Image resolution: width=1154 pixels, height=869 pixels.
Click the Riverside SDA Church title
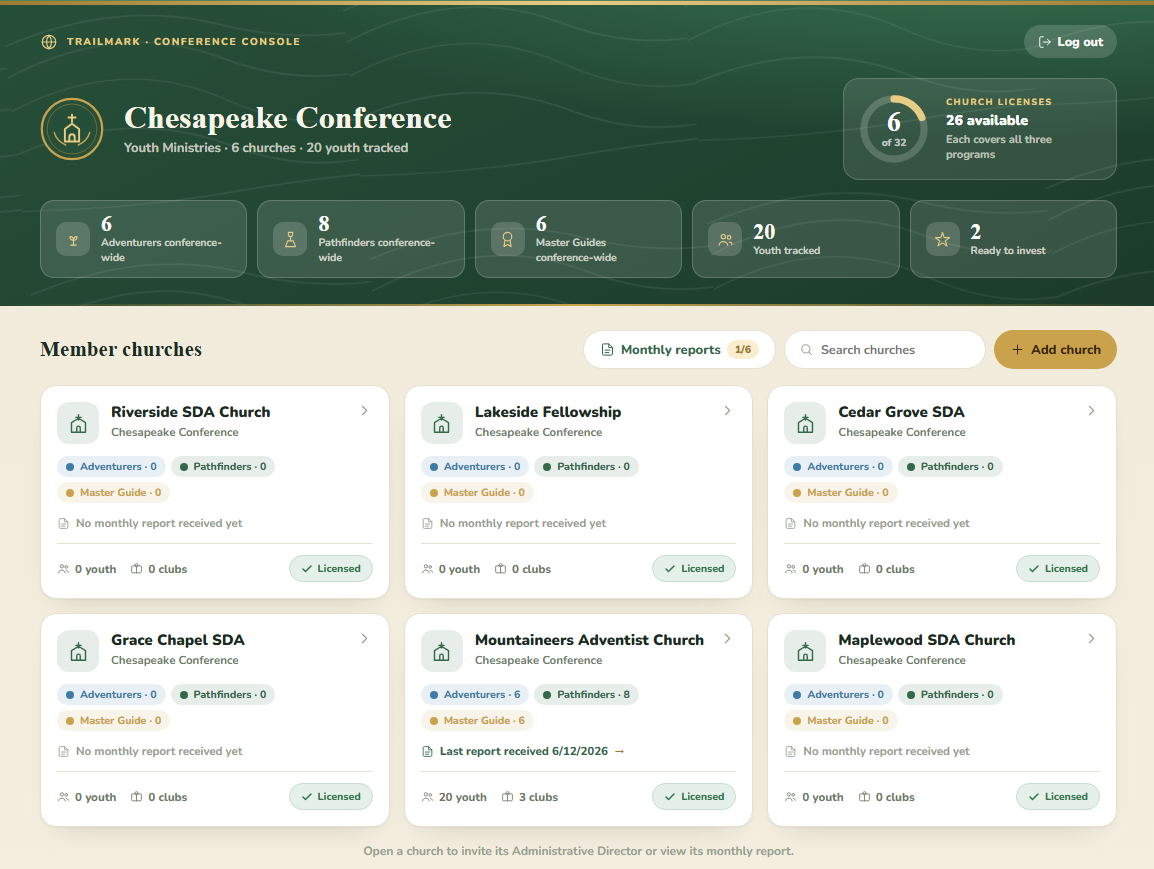click(191, 412)
